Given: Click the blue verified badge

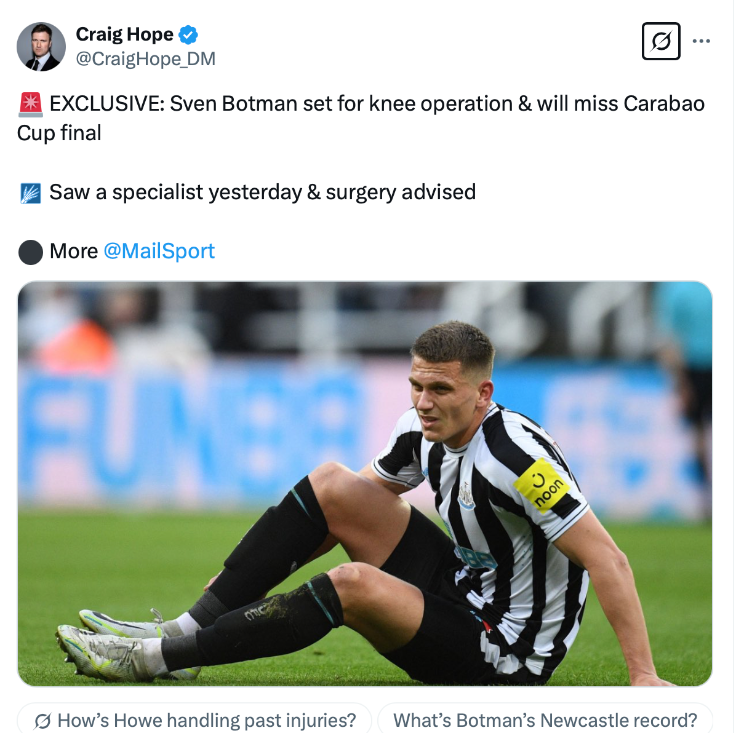Looking at the screenshot, I should point(188,35).
